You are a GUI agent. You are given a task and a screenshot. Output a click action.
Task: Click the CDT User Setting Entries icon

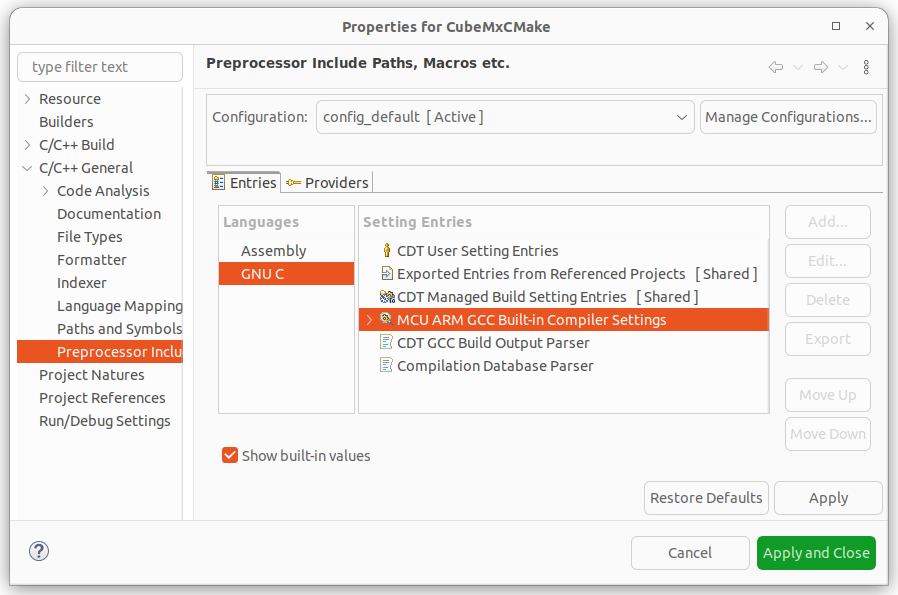point(387,250)
